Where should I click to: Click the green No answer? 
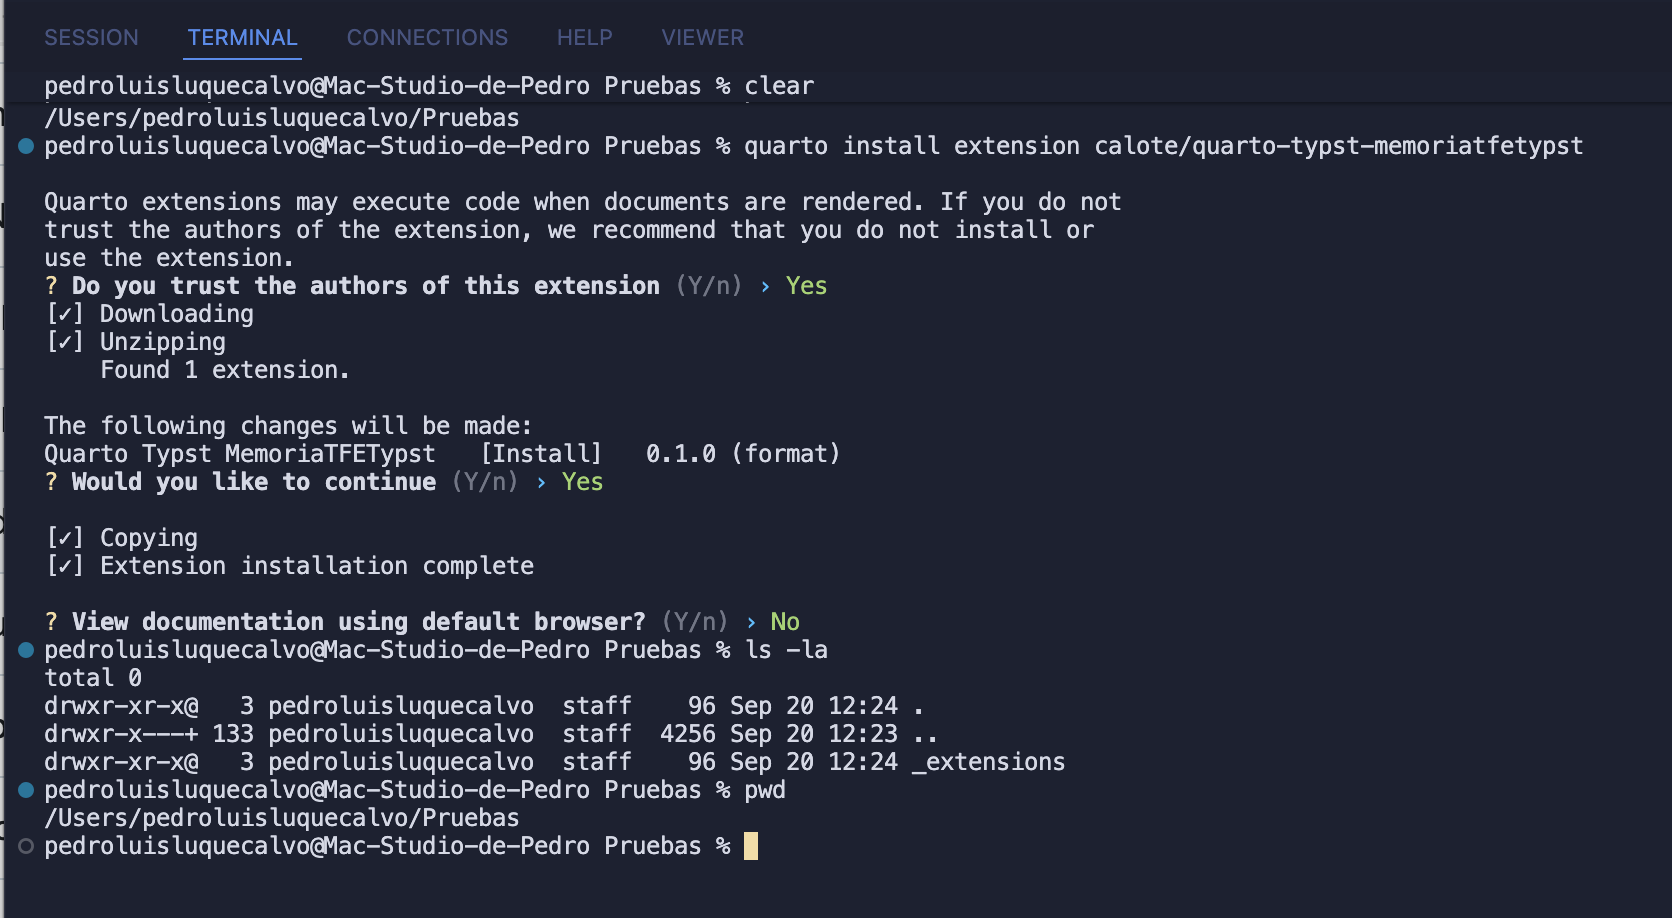pos(785,622)
